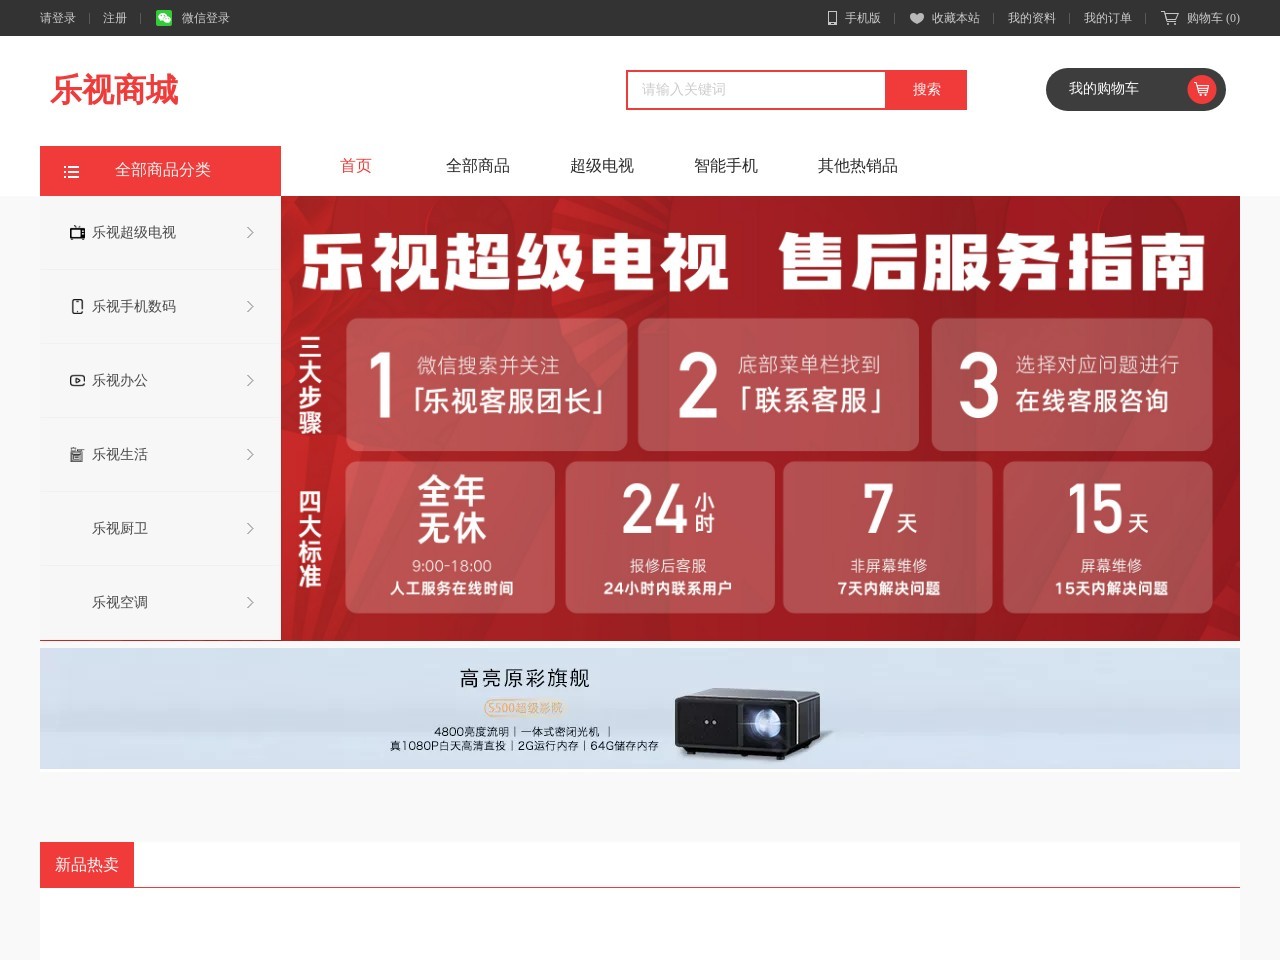The height and width of the screenshot is (960, 1280).
Task: Switch to the 超级电视 navigation tab
Action: (601, 166)
